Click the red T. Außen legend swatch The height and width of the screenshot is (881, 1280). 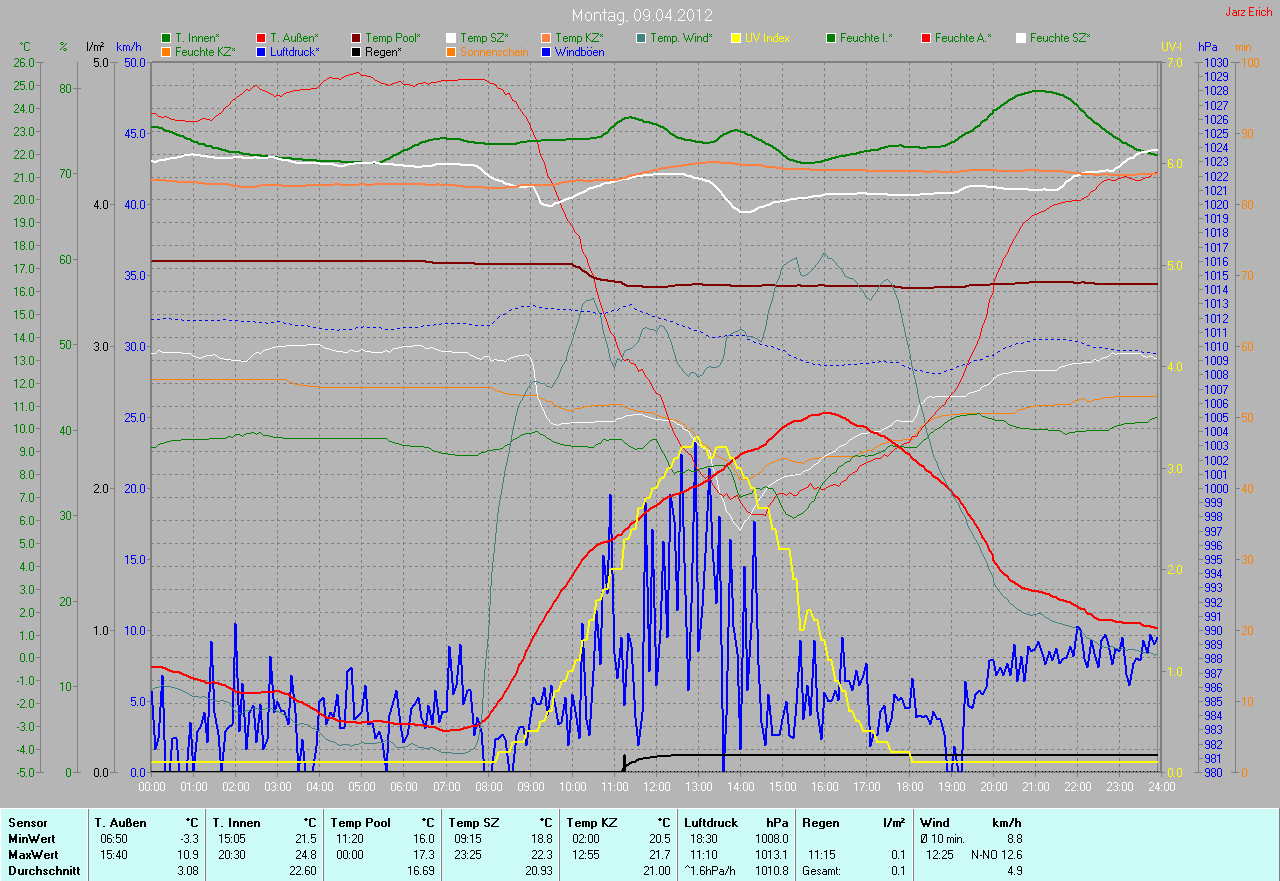261,38
